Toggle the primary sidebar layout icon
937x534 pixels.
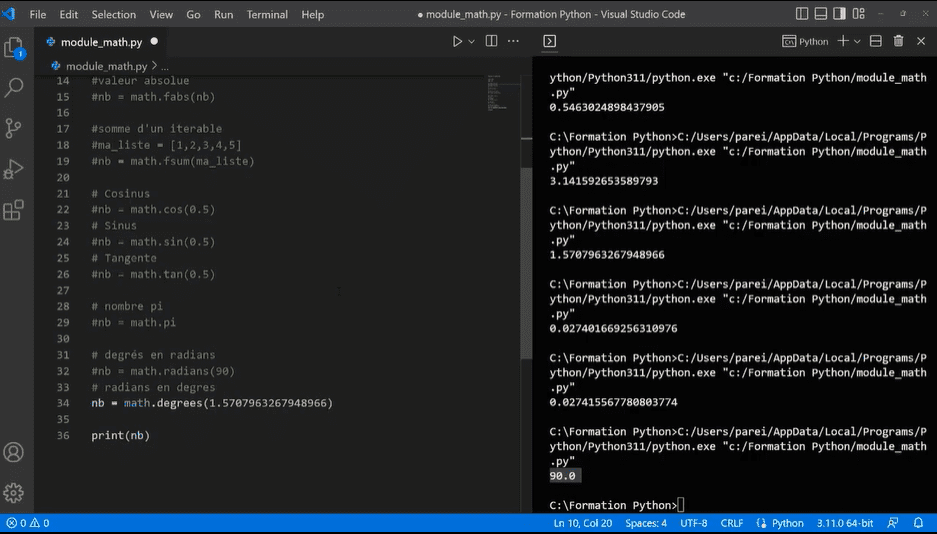(803, 14)
